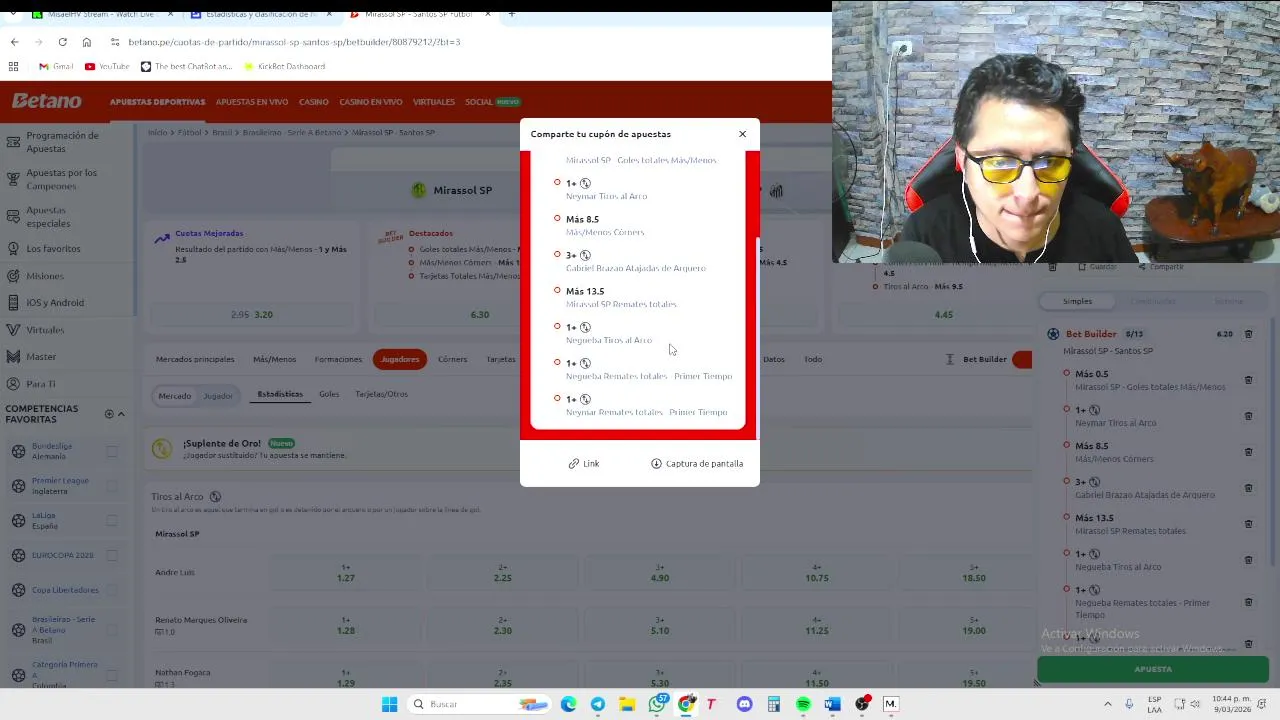This screenshot has height=720, width=1280.
Task: Select Jugadores tab
Action: pos(400,359)
